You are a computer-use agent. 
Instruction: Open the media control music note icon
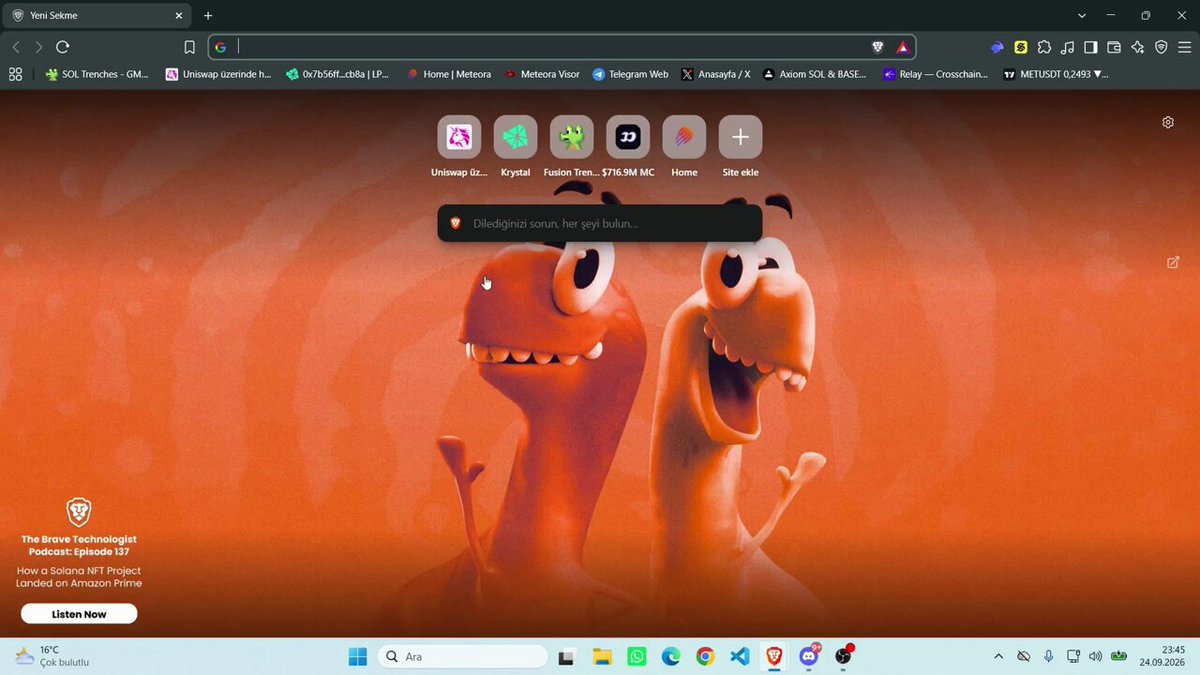coord(1067,47)
